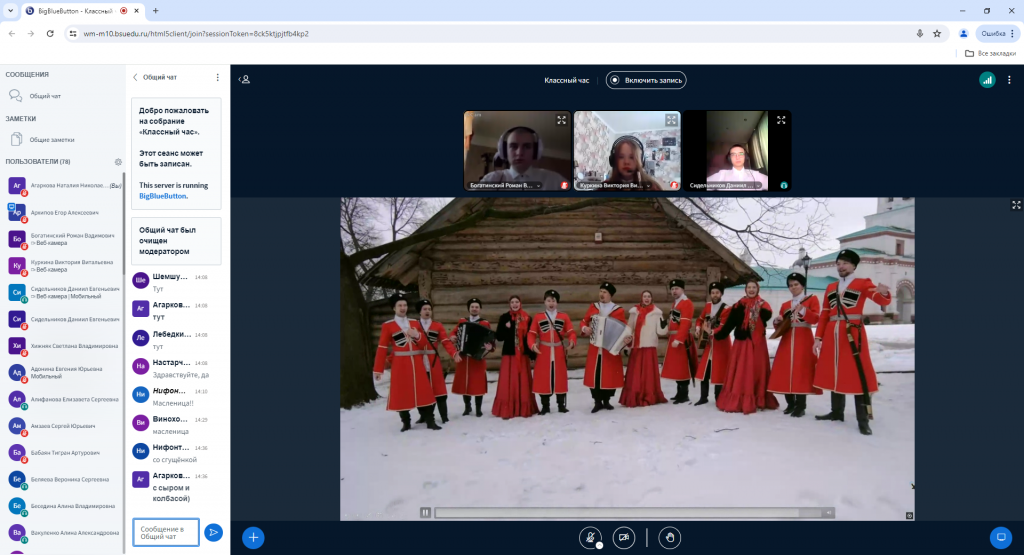This screenshot has width=1024, height=555.
Task: Focus the Сообщение в Общий чат input
Action: coord(166,532)
